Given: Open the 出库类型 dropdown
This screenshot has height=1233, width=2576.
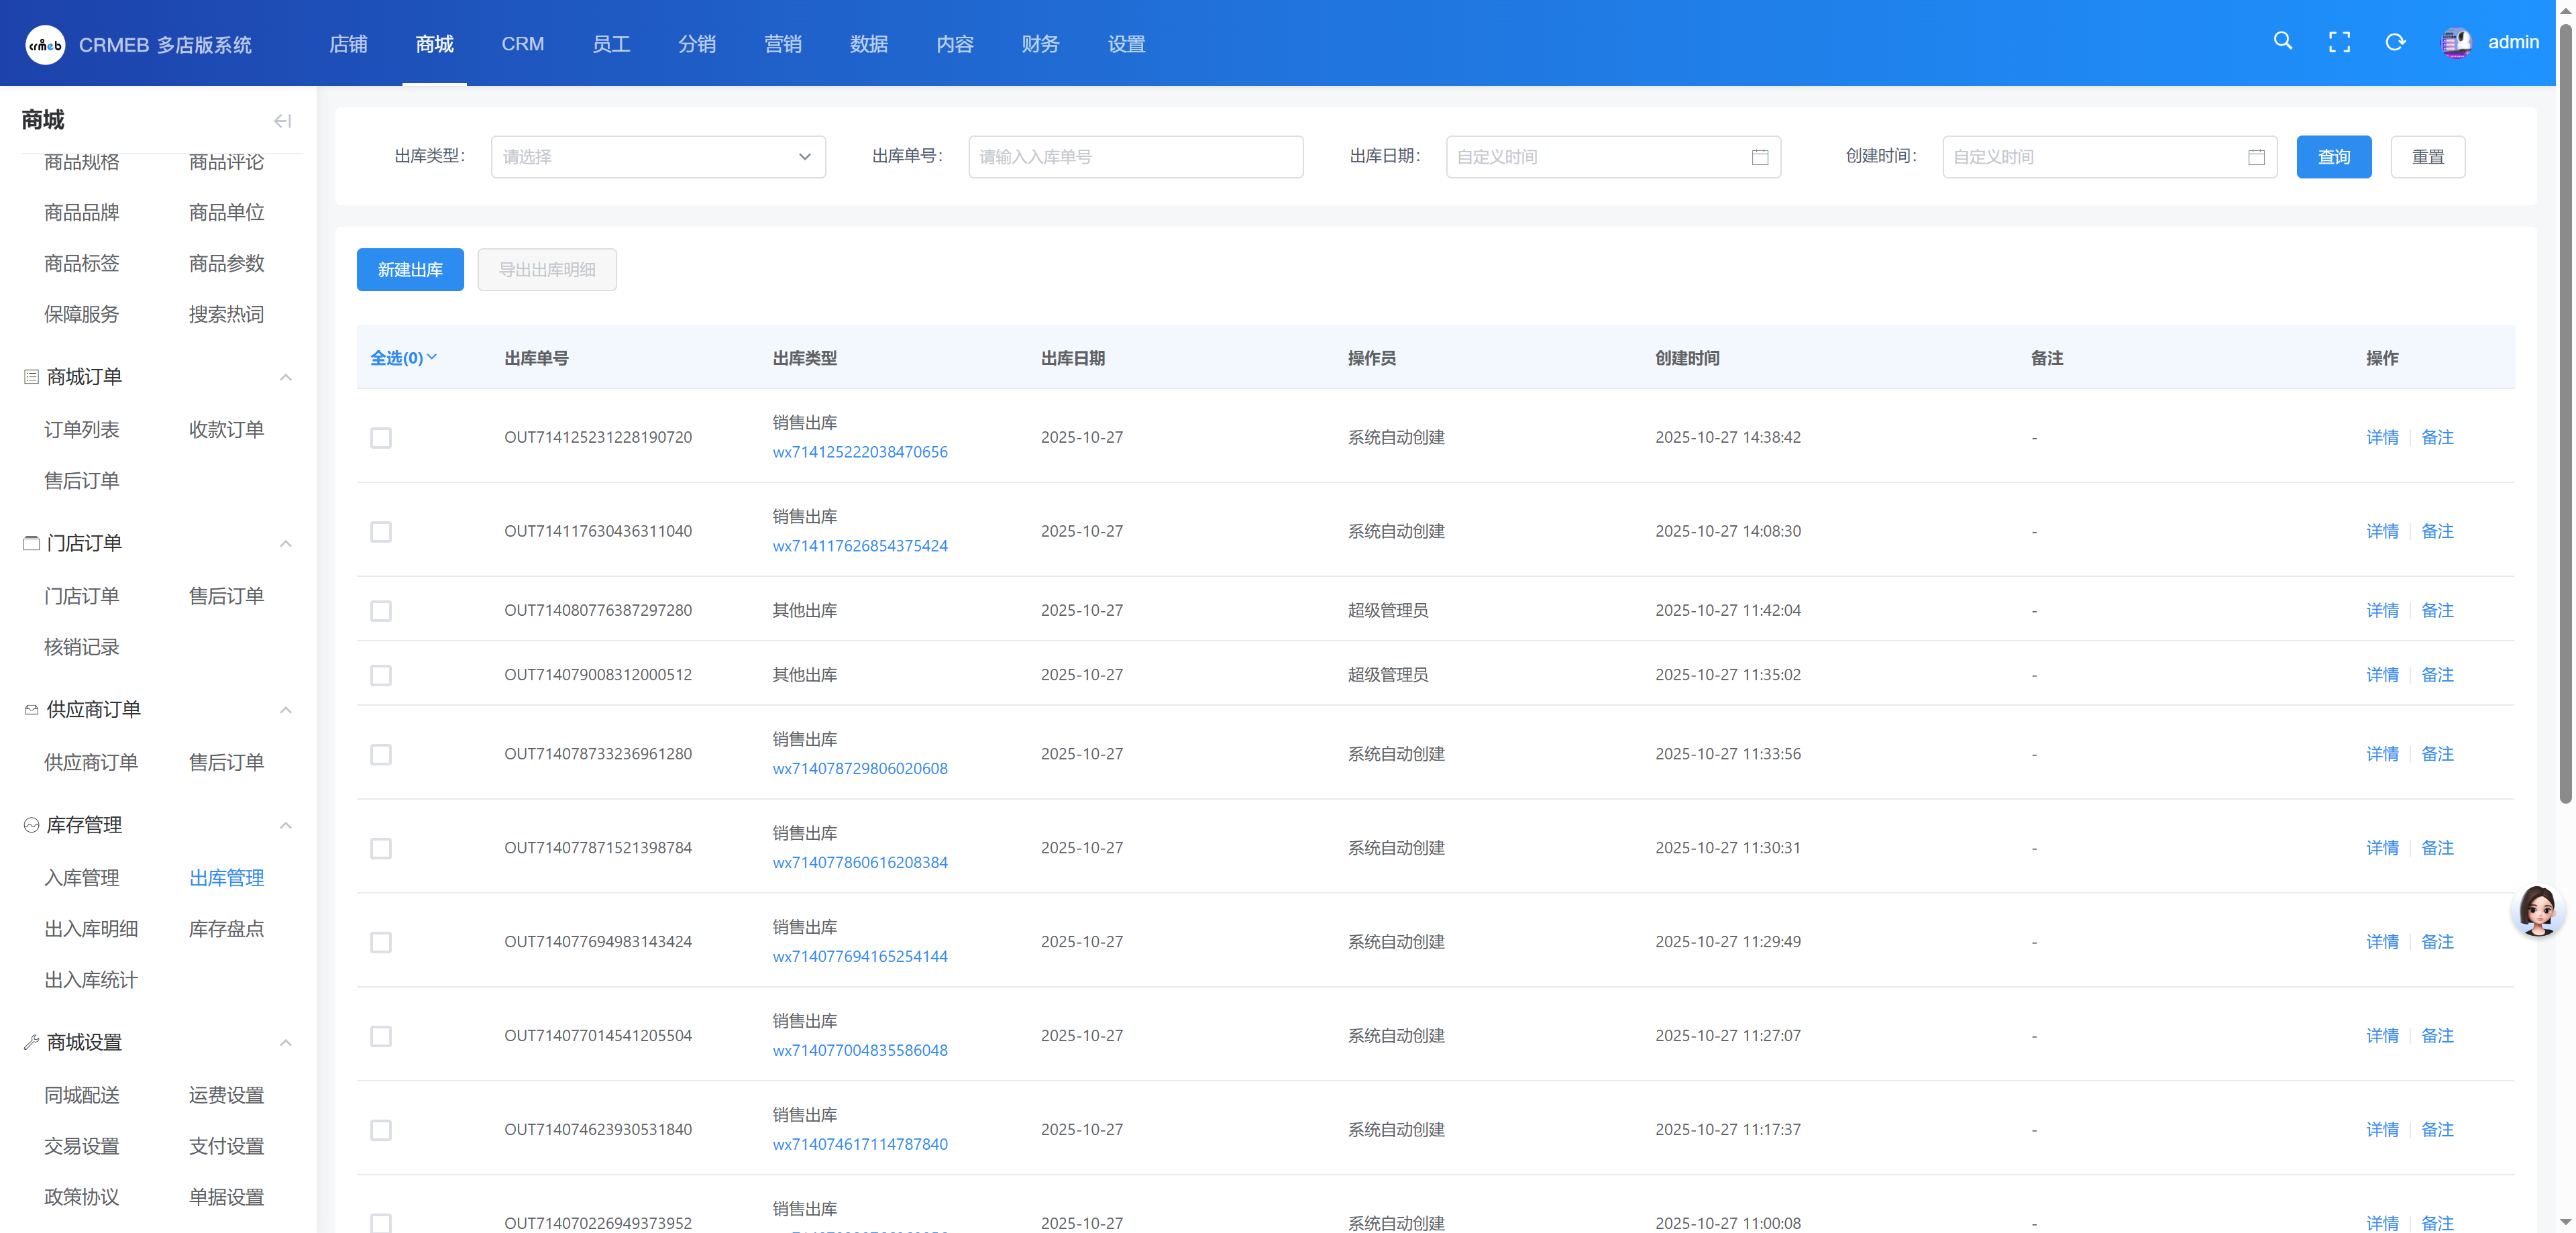Looking at the screenshot, I should click(658, 157).
